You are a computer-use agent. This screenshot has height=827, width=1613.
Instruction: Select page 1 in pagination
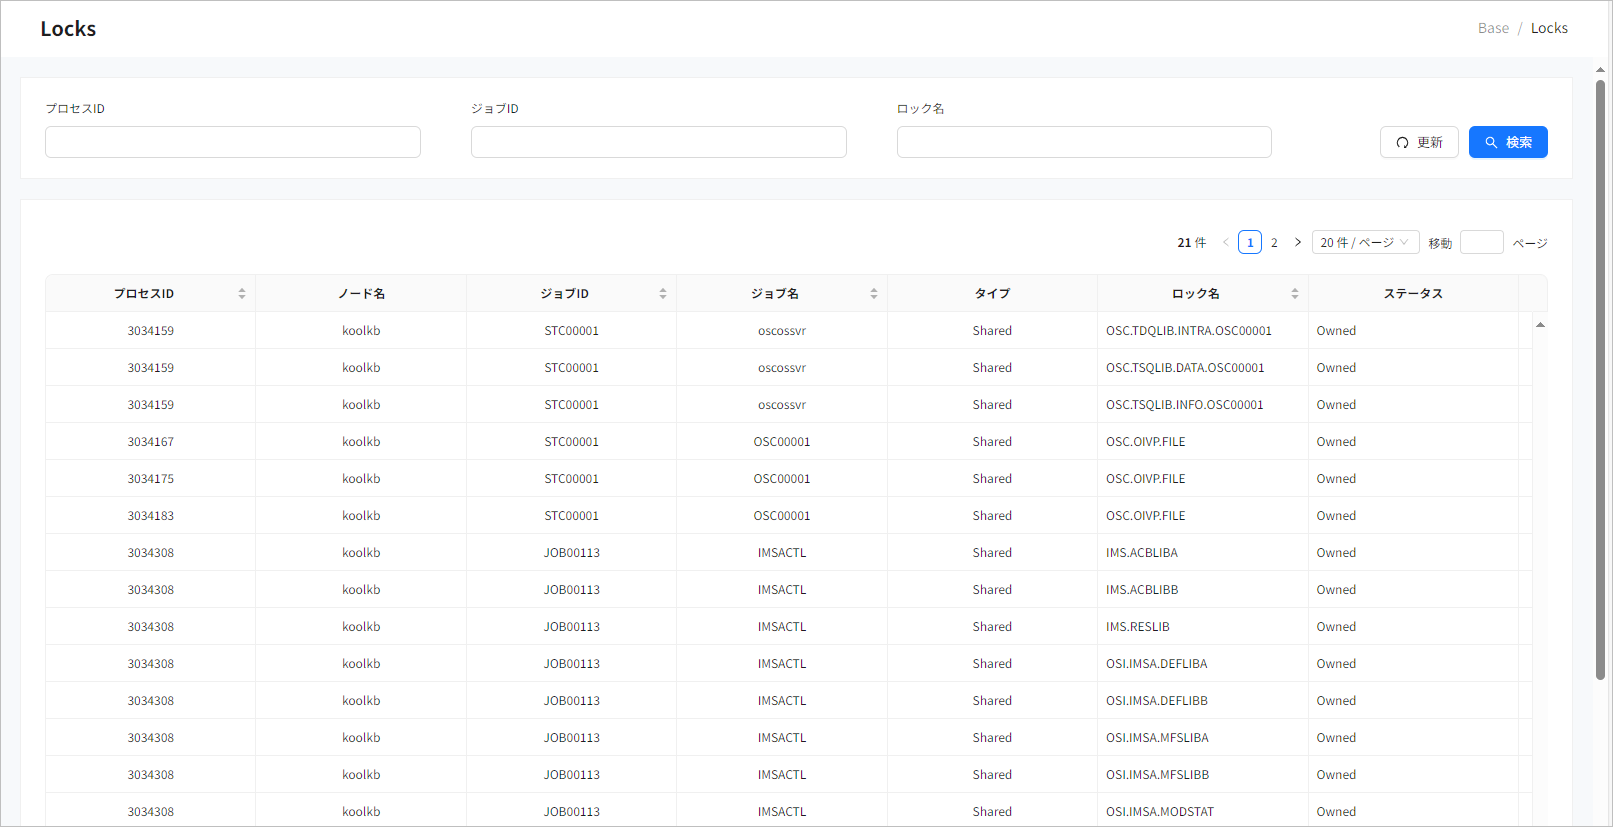[1250, 243]
